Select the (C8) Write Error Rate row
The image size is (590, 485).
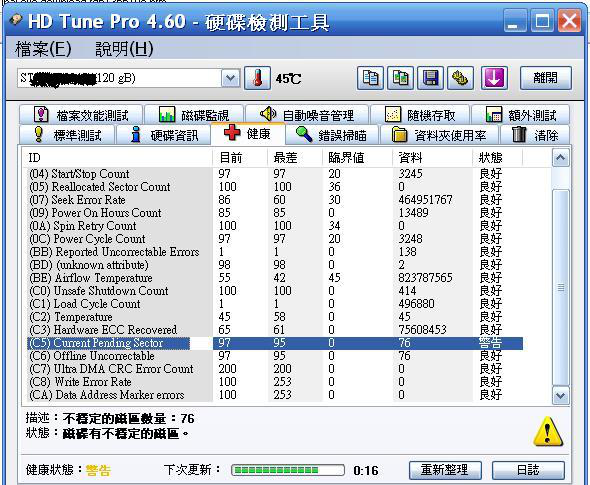pyautogui.click(x=275, y=382)
